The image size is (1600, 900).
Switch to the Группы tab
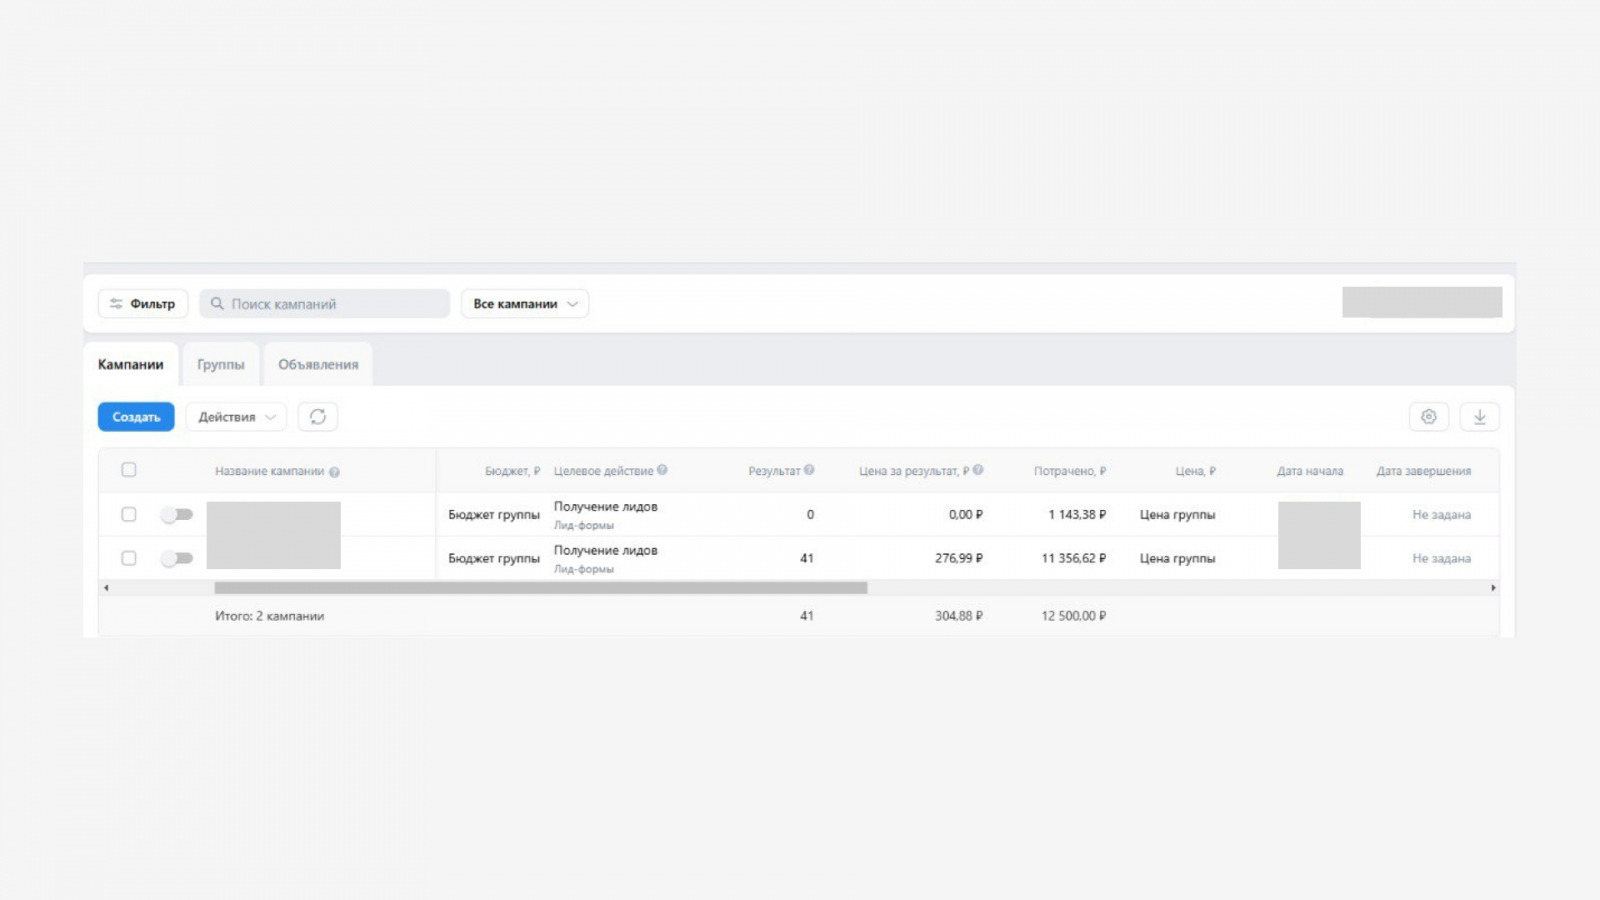coord(221,365)
